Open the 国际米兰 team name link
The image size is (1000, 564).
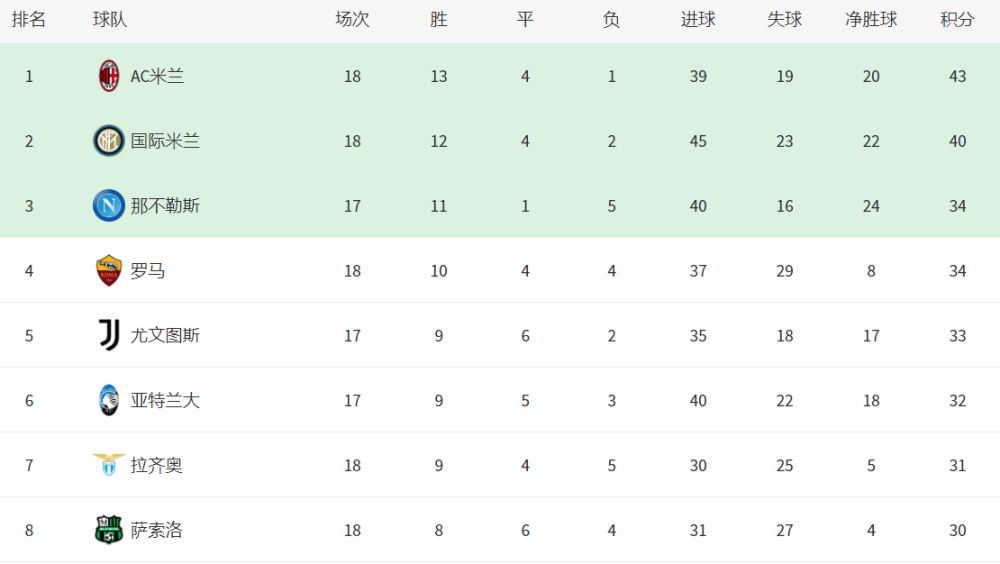coord(165,141)
